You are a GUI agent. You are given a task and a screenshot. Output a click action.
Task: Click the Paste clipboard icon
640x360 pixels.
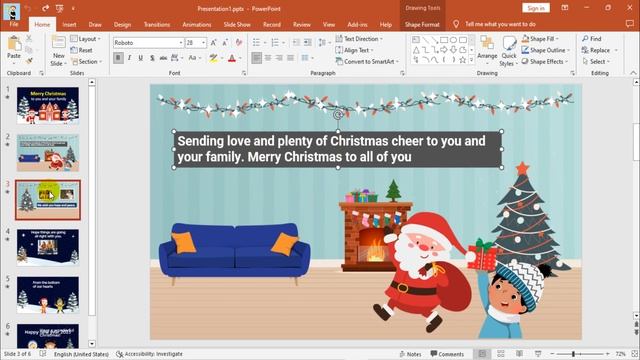[14, 44]
